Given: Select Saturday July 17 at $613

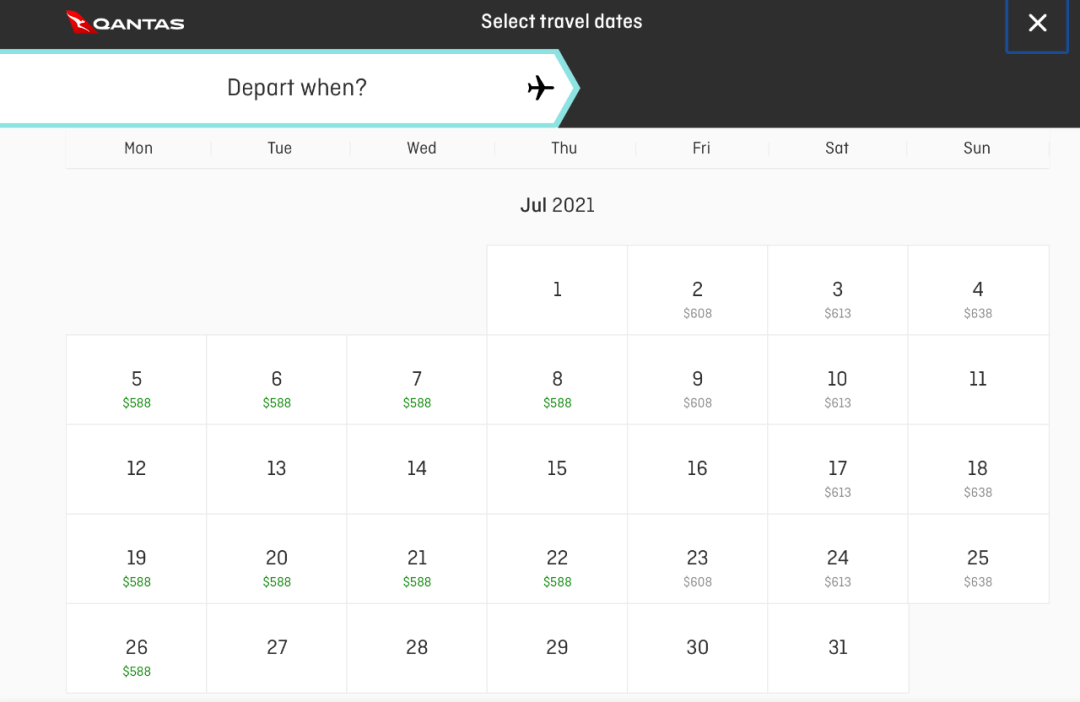Looking at the screenshot, I should [x=837, y=476].
